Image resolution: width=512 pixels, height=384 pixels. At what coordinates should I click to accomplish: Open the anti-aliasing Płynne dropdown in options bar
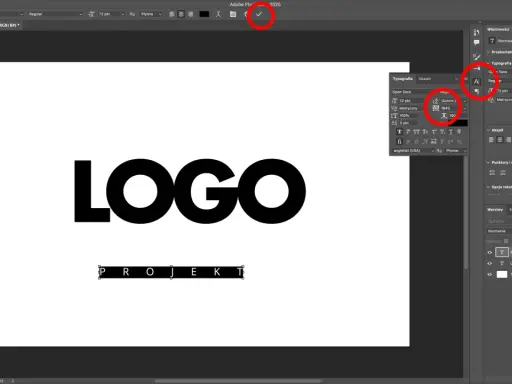pyautogui.click(x=151, y=14)
